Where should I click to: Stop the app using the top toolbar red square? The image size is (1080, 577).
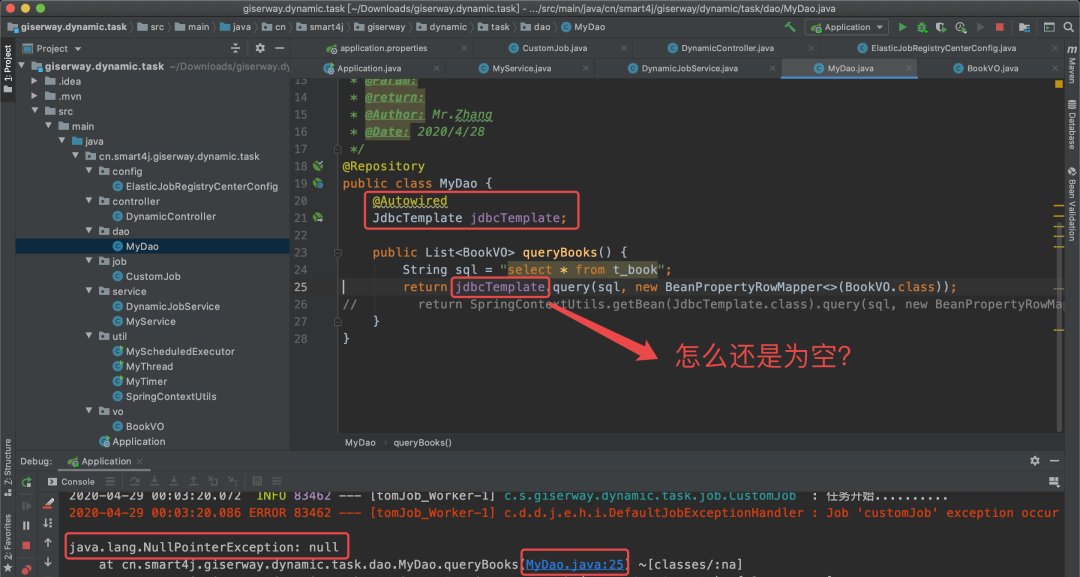[999, 27]
